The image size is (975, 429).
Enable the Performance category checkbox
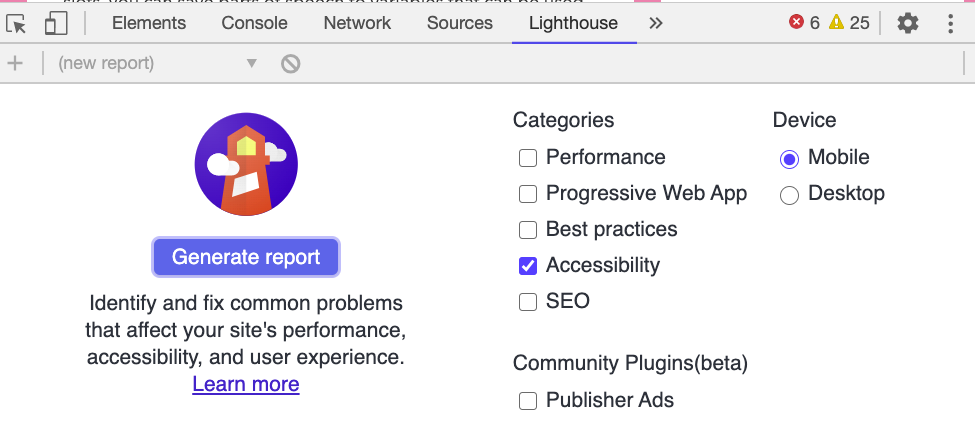[x=528, y=158]
